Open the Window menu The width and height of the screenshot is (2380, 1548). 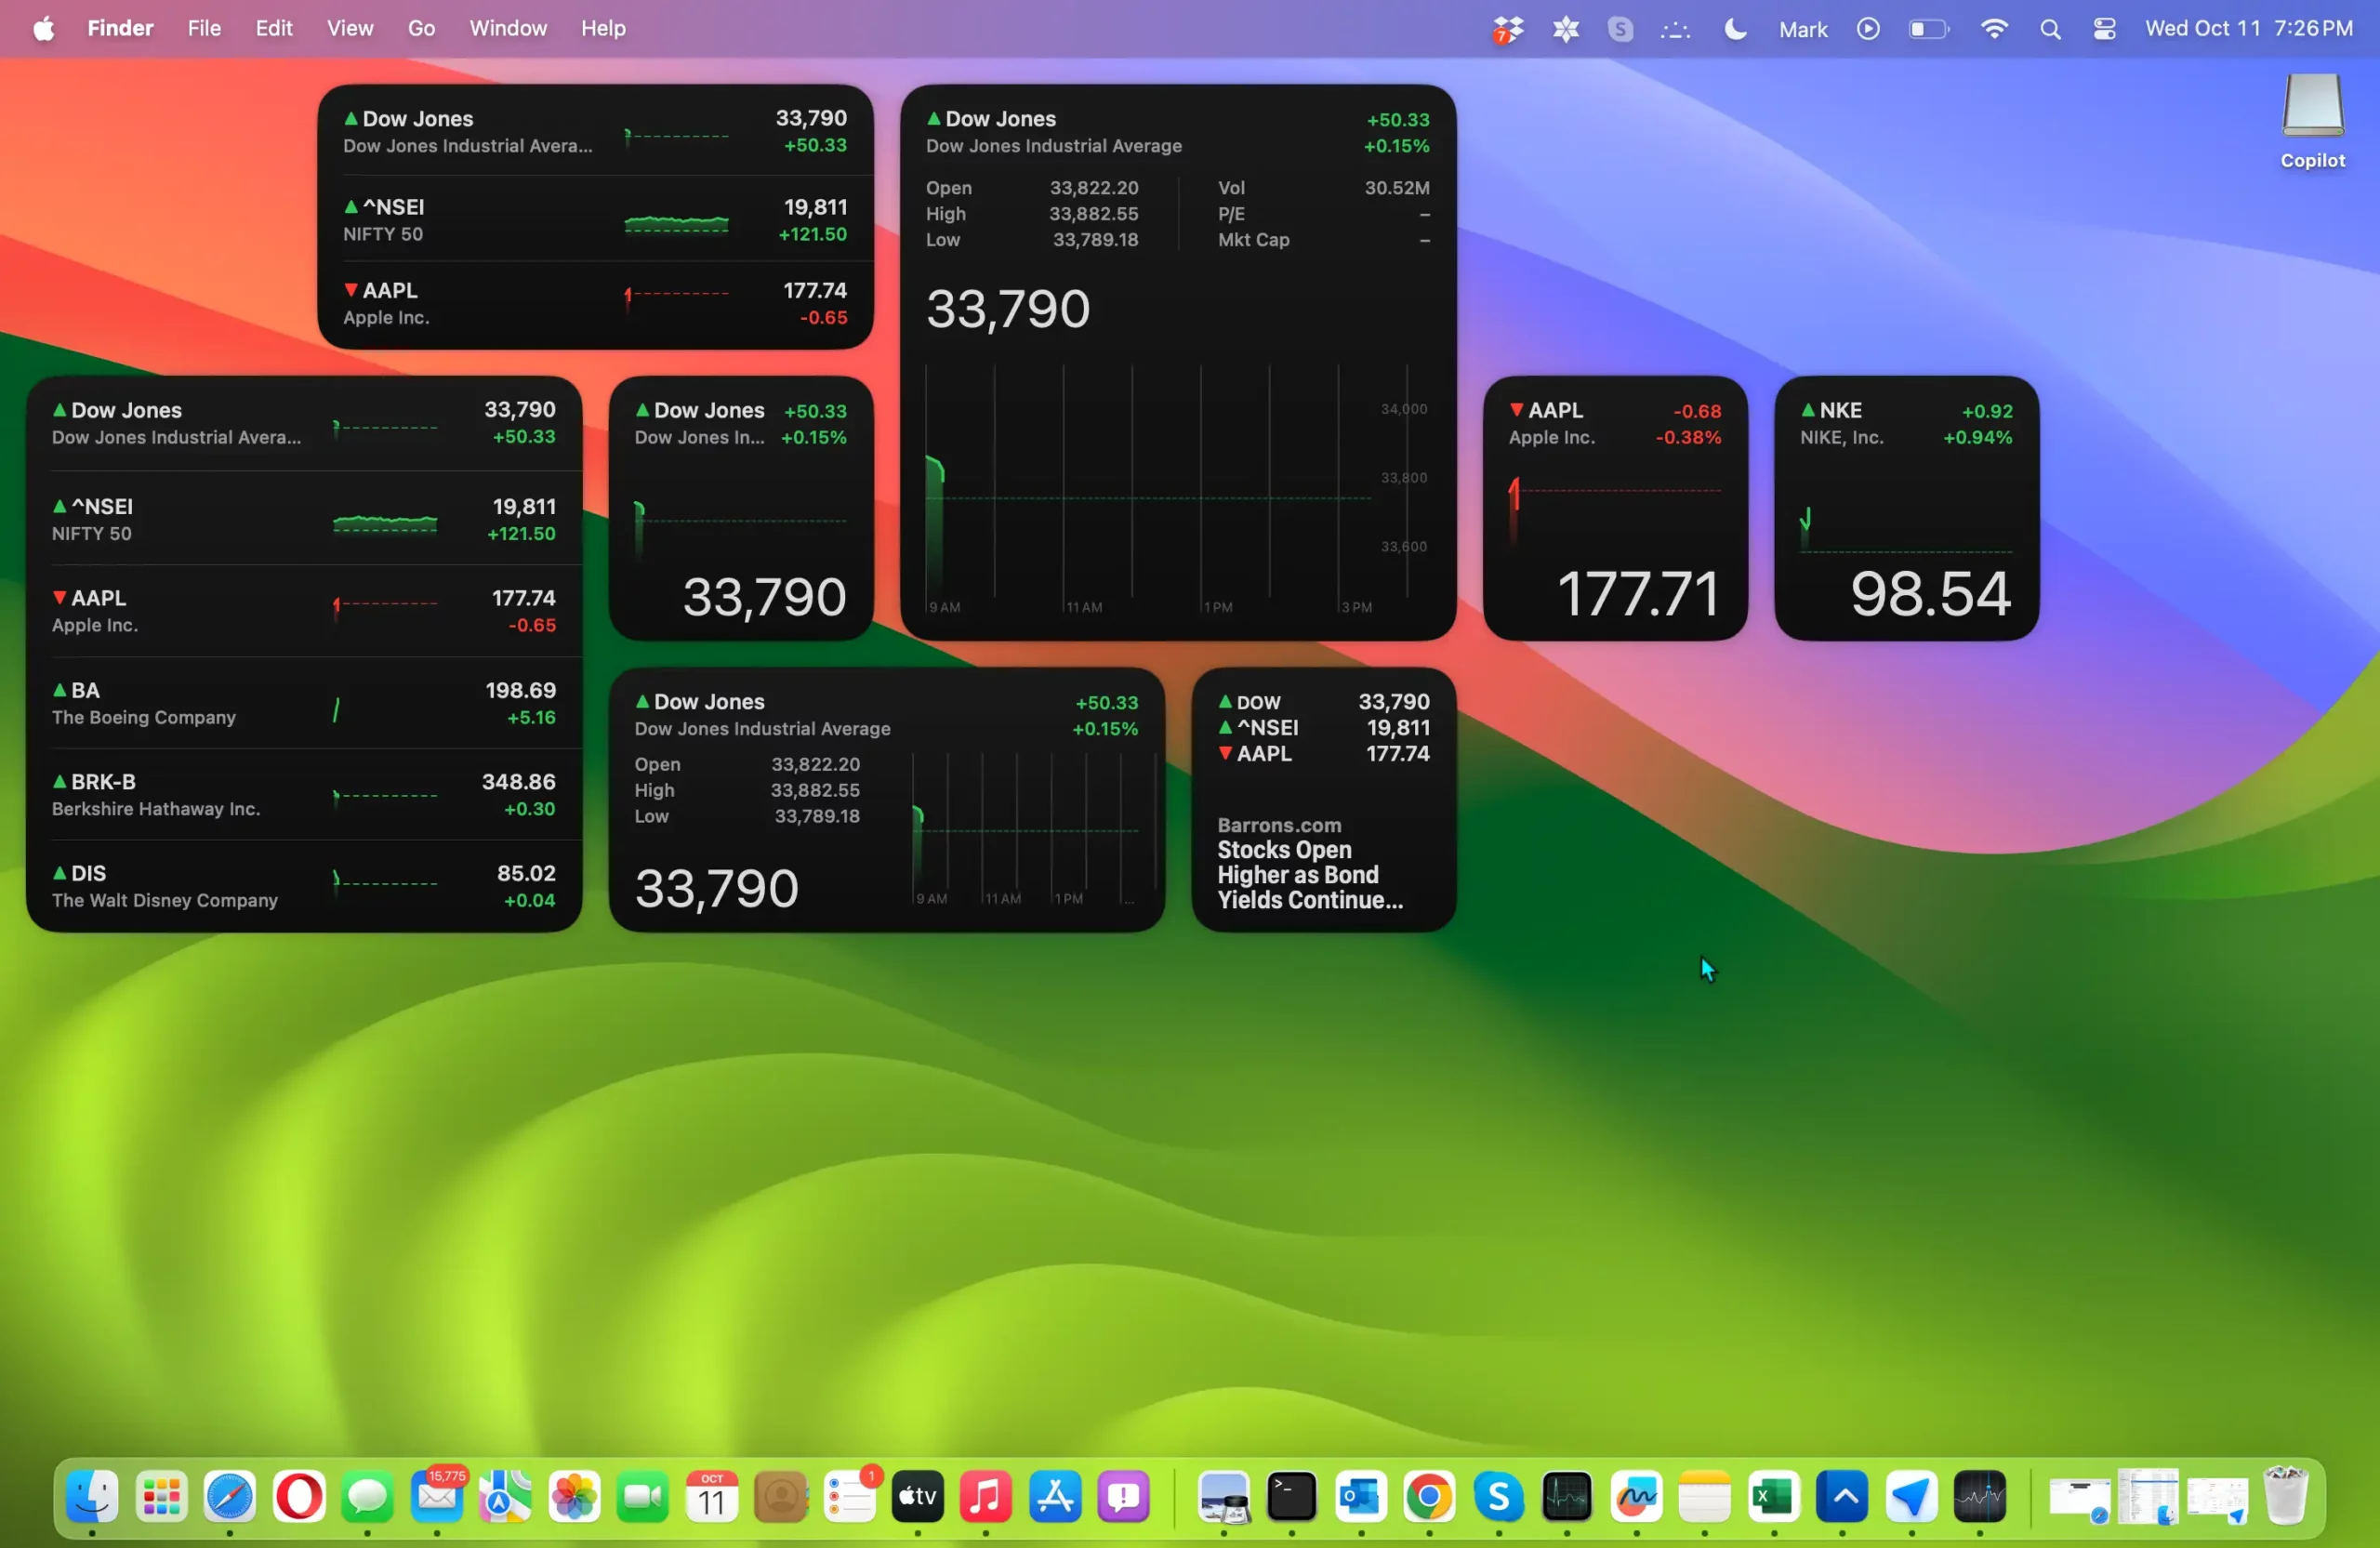point(508,28)
